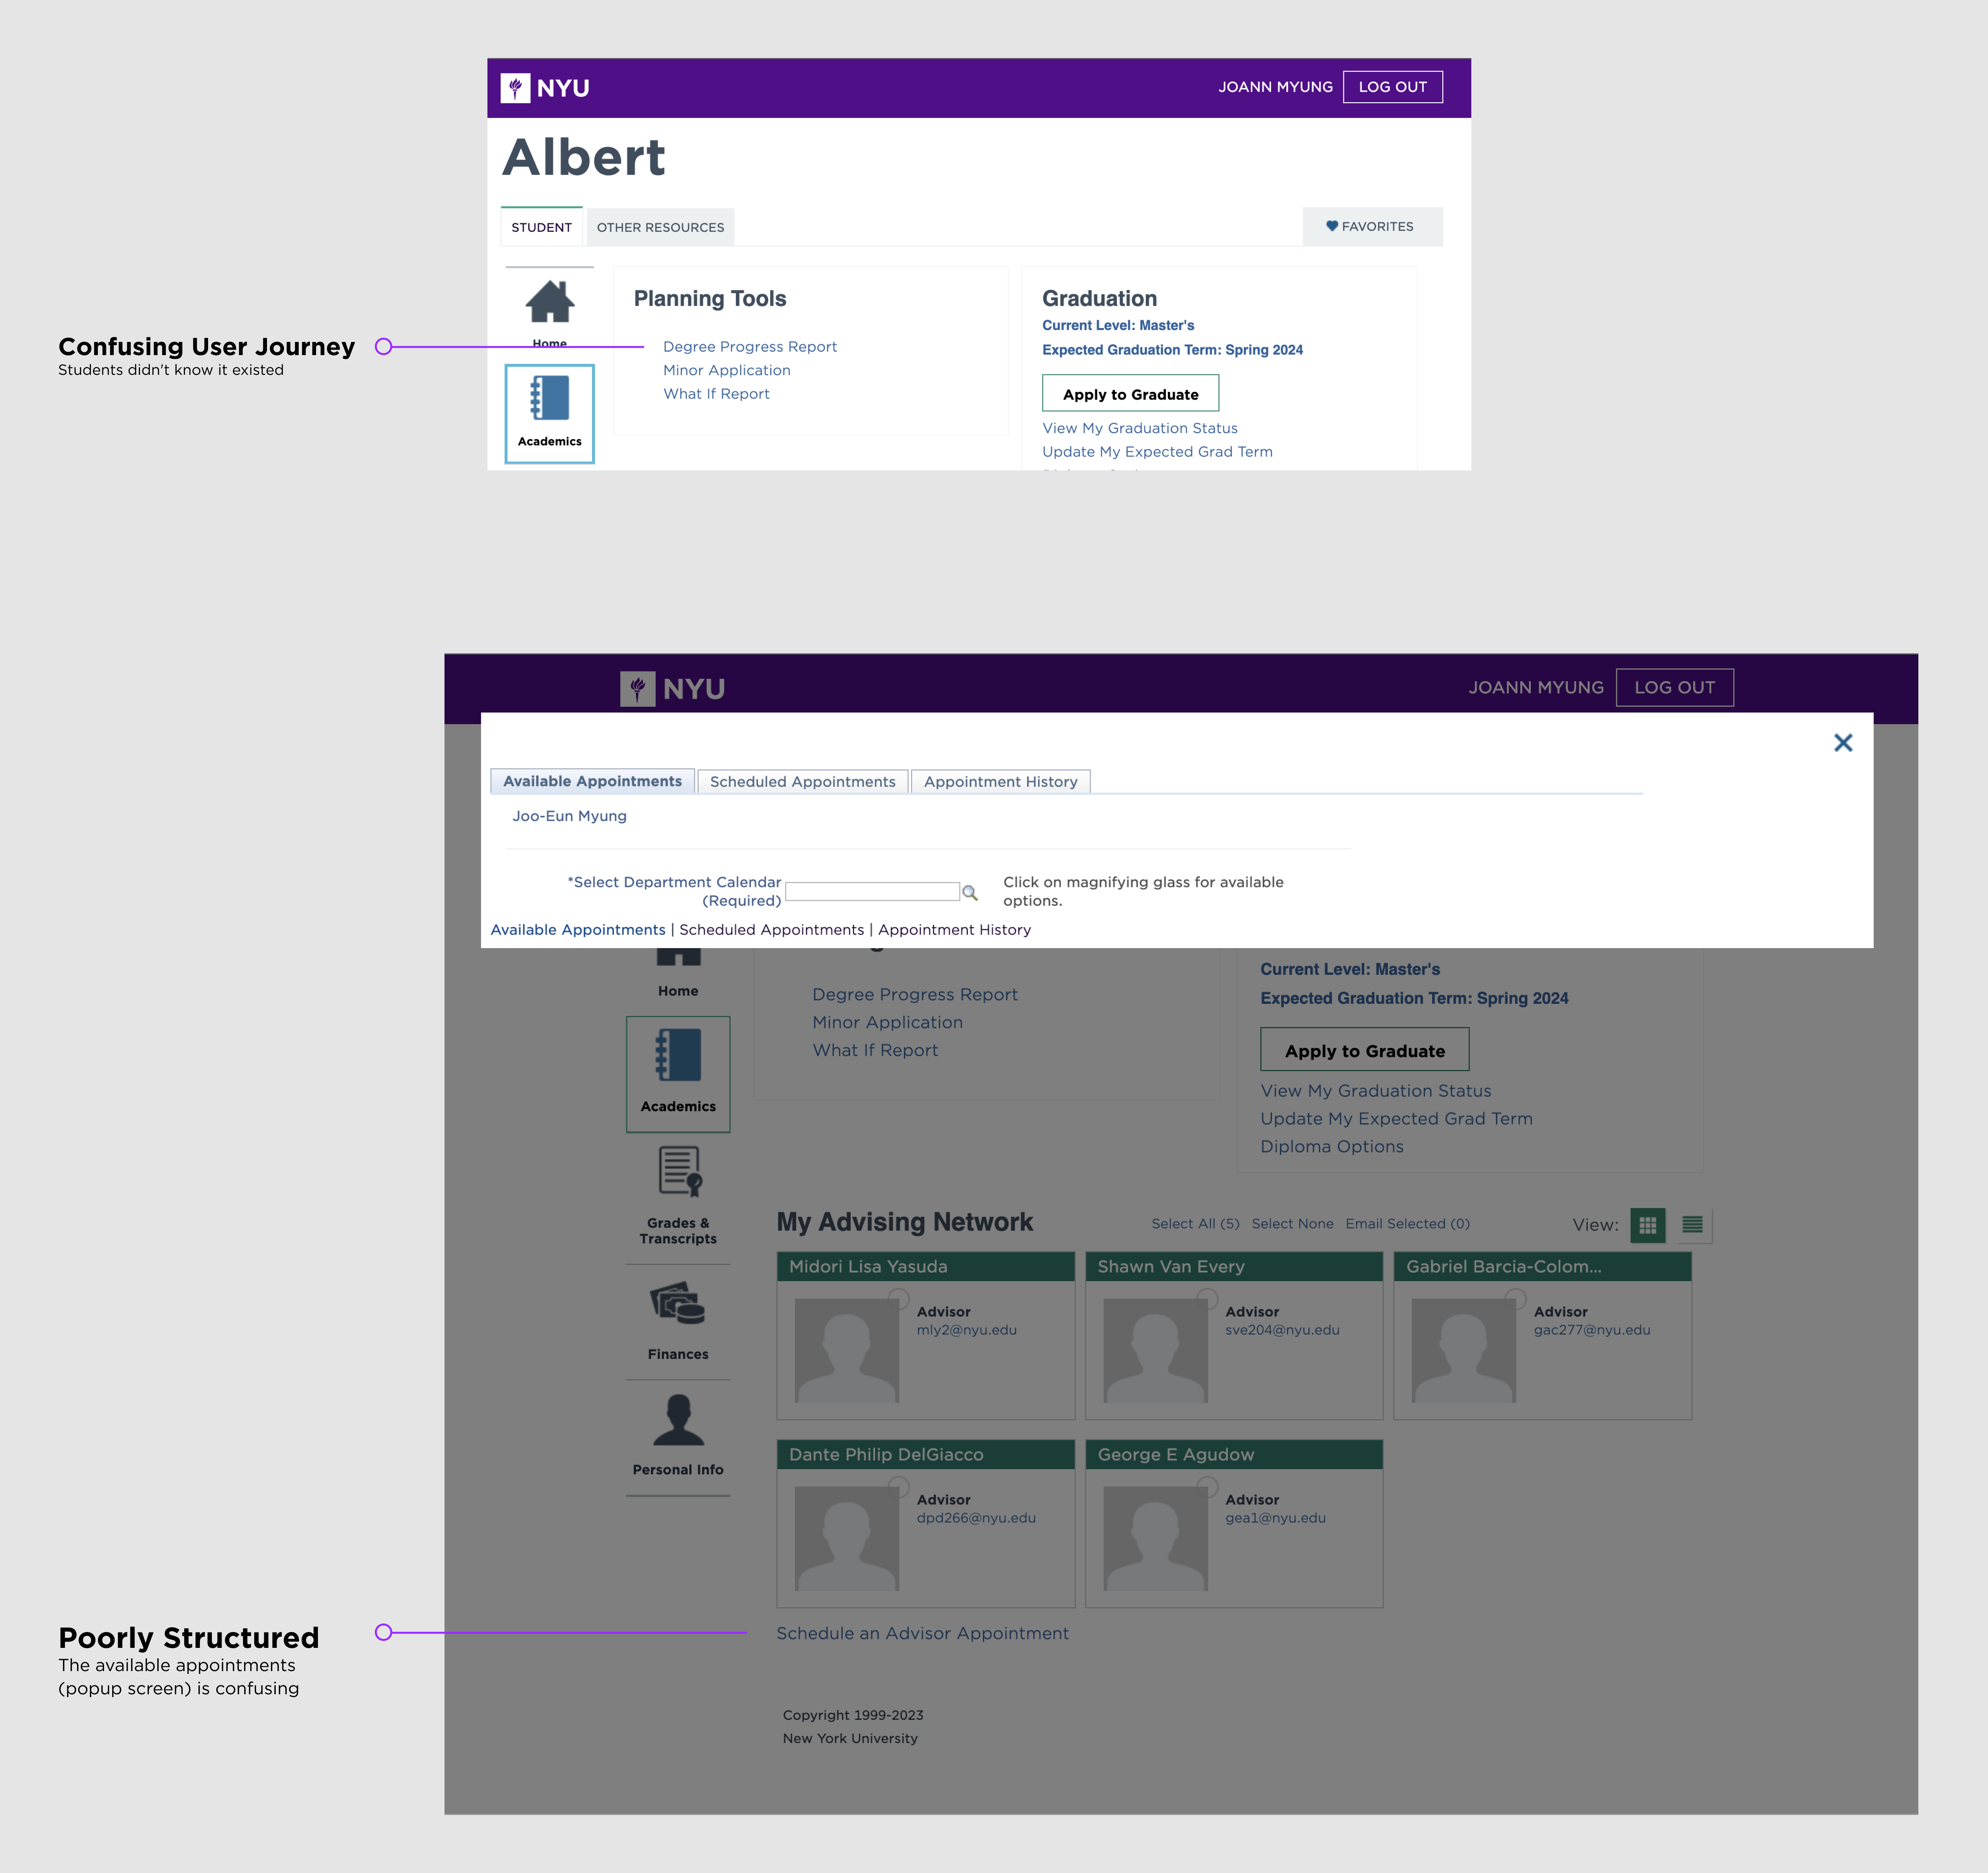Click JOANN MYUNG username in top screenshot header
This screenshot has width=1988, height=1873.
tap(1276, 87)
